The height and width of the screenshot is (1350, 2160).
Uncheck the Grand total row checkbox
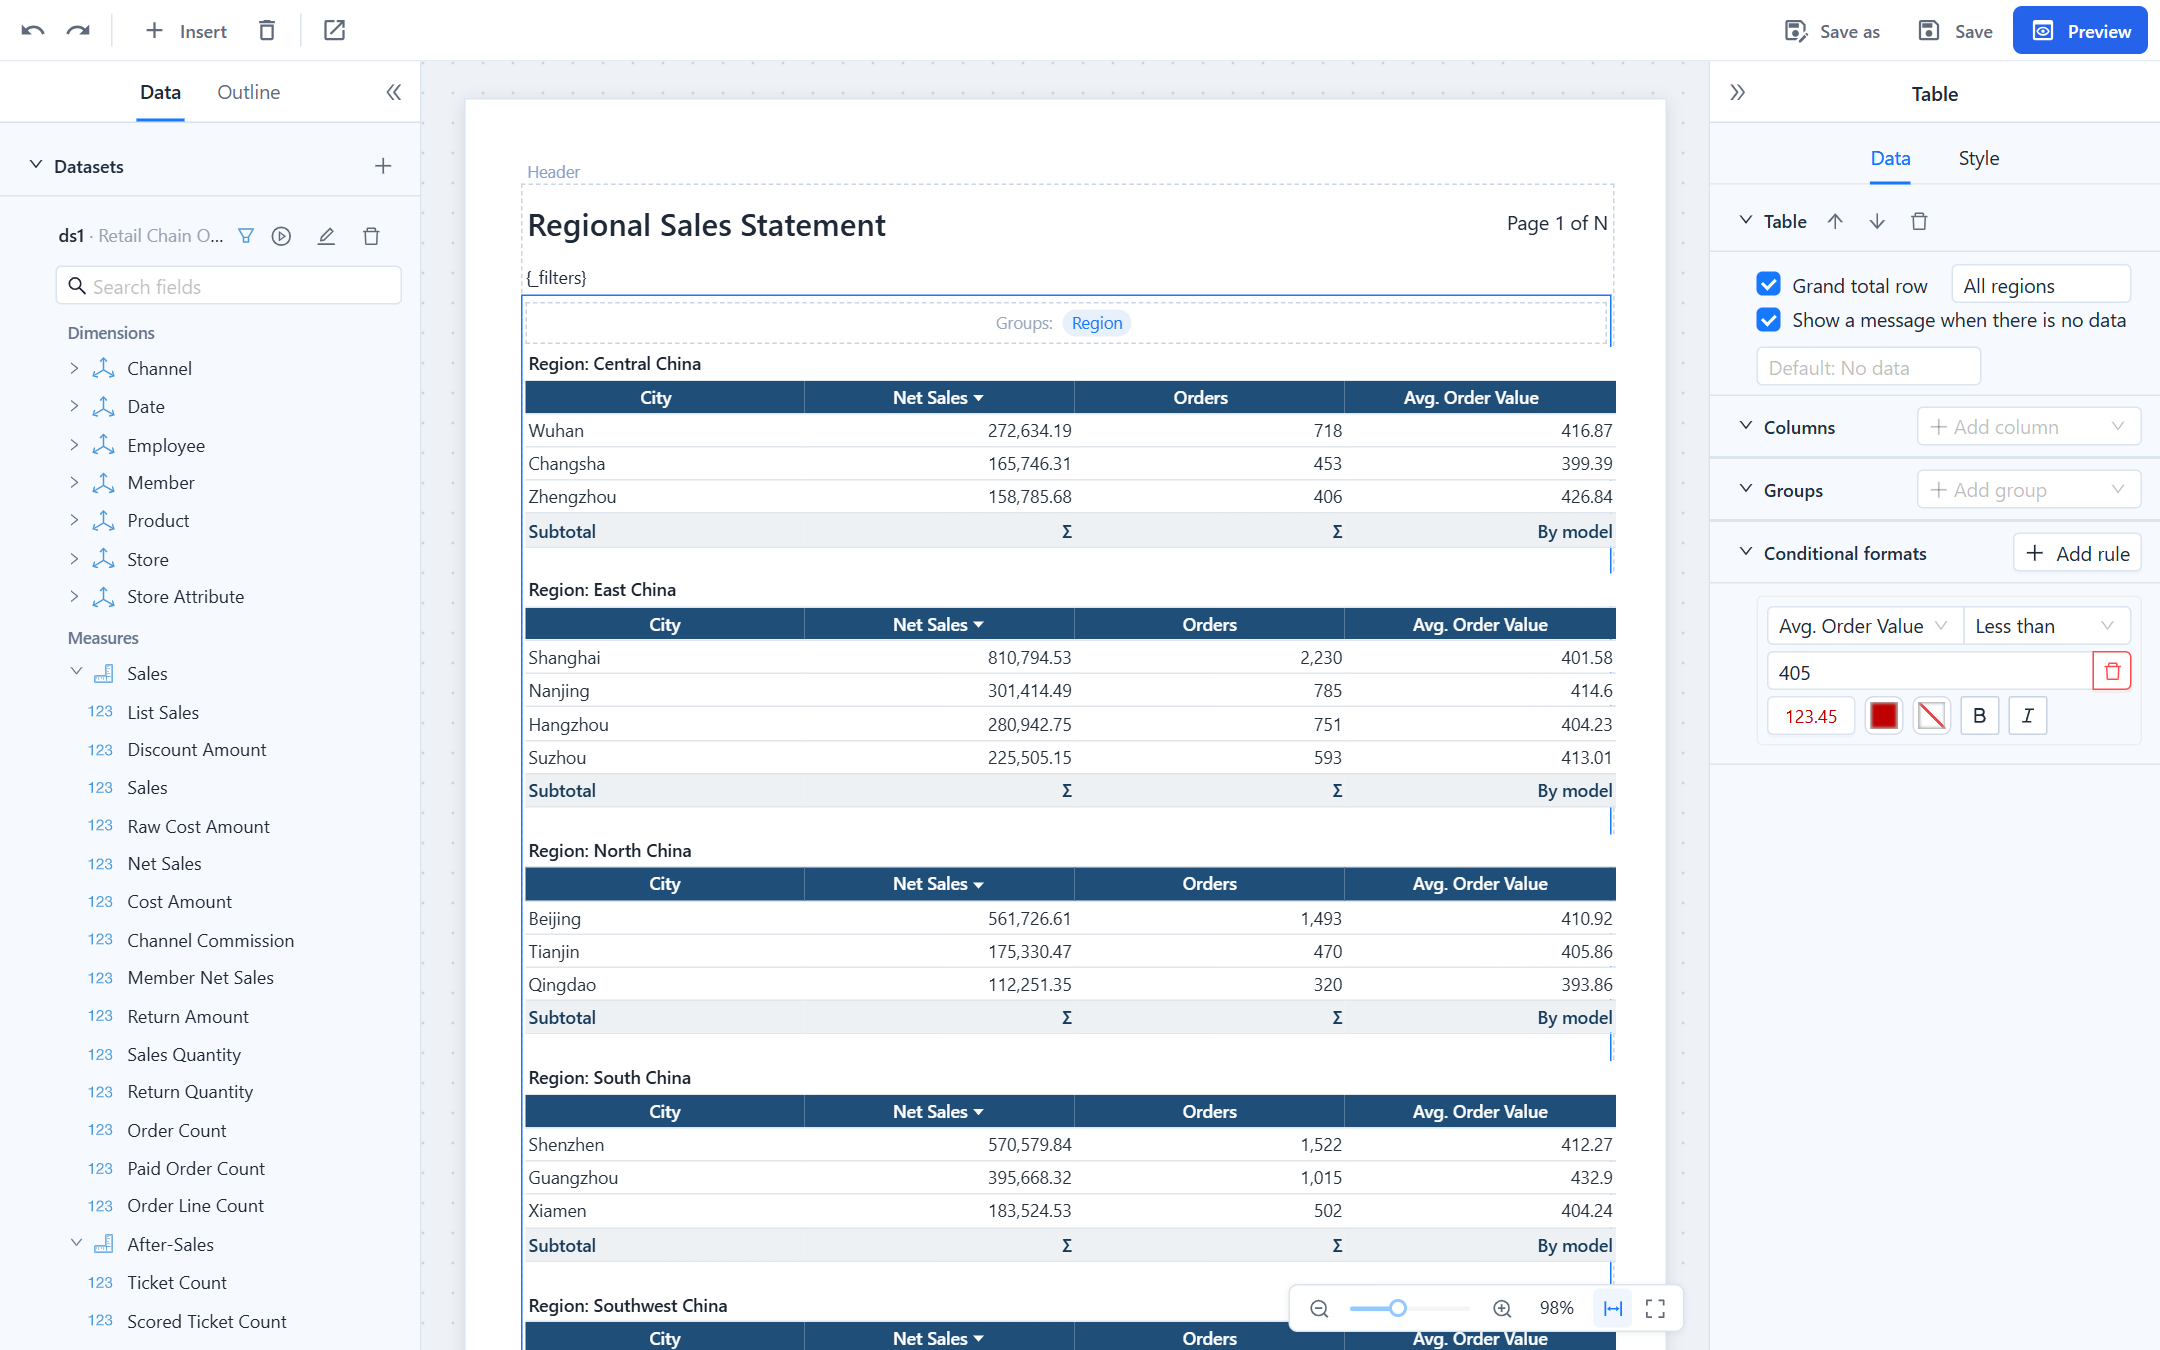click(1769, 285)
